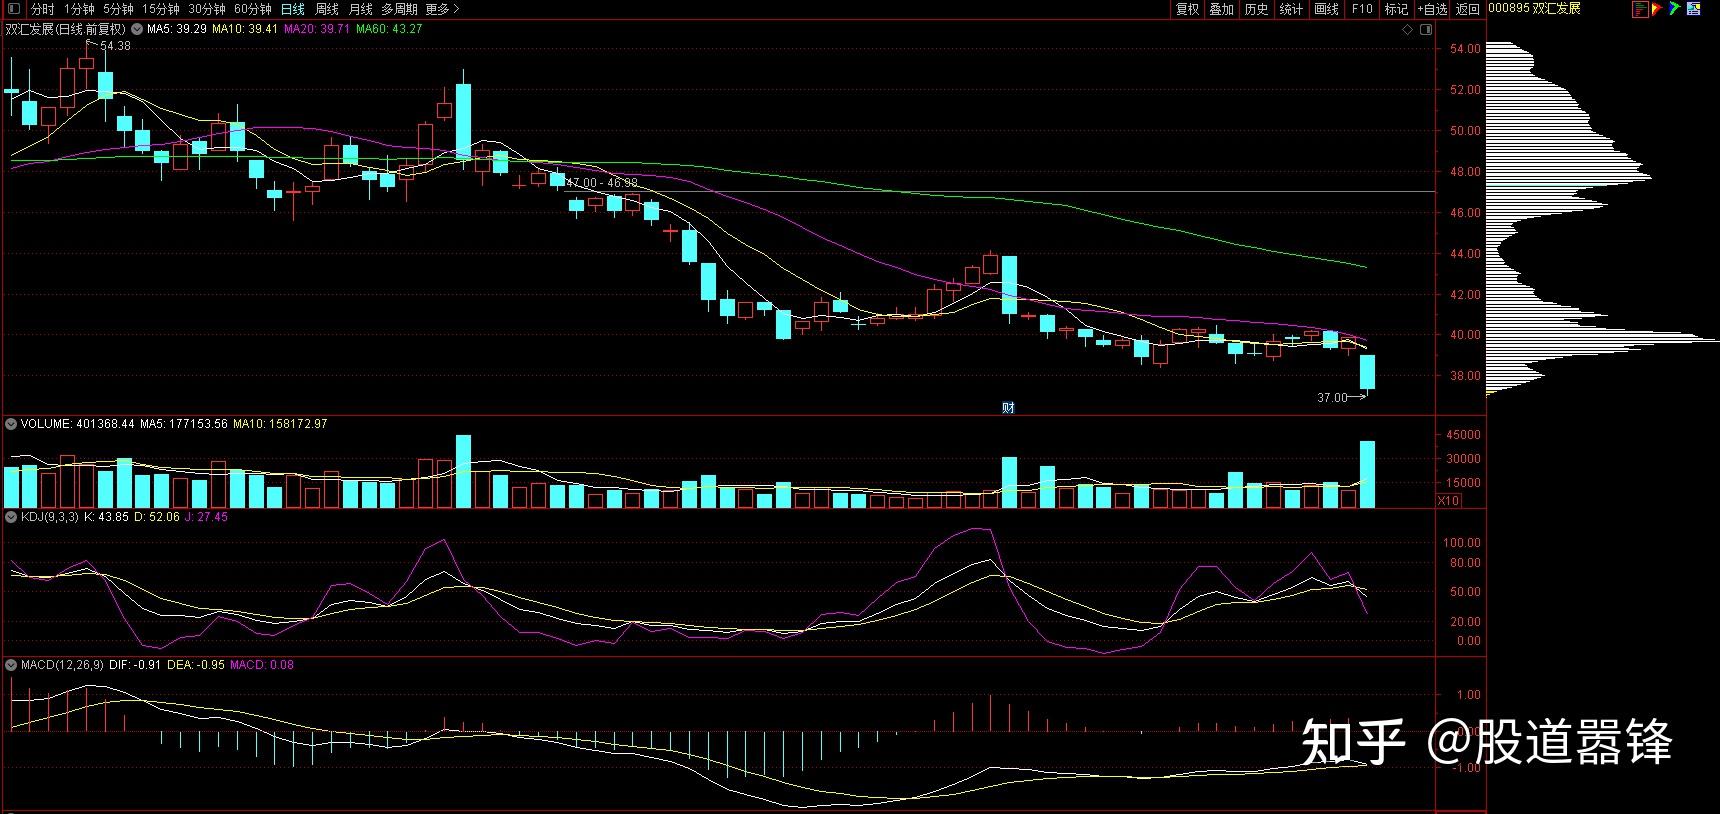The width and height of the screenshot is (1720, 814).
Task: Open F10 company info
Action: tap(1362, 9)
